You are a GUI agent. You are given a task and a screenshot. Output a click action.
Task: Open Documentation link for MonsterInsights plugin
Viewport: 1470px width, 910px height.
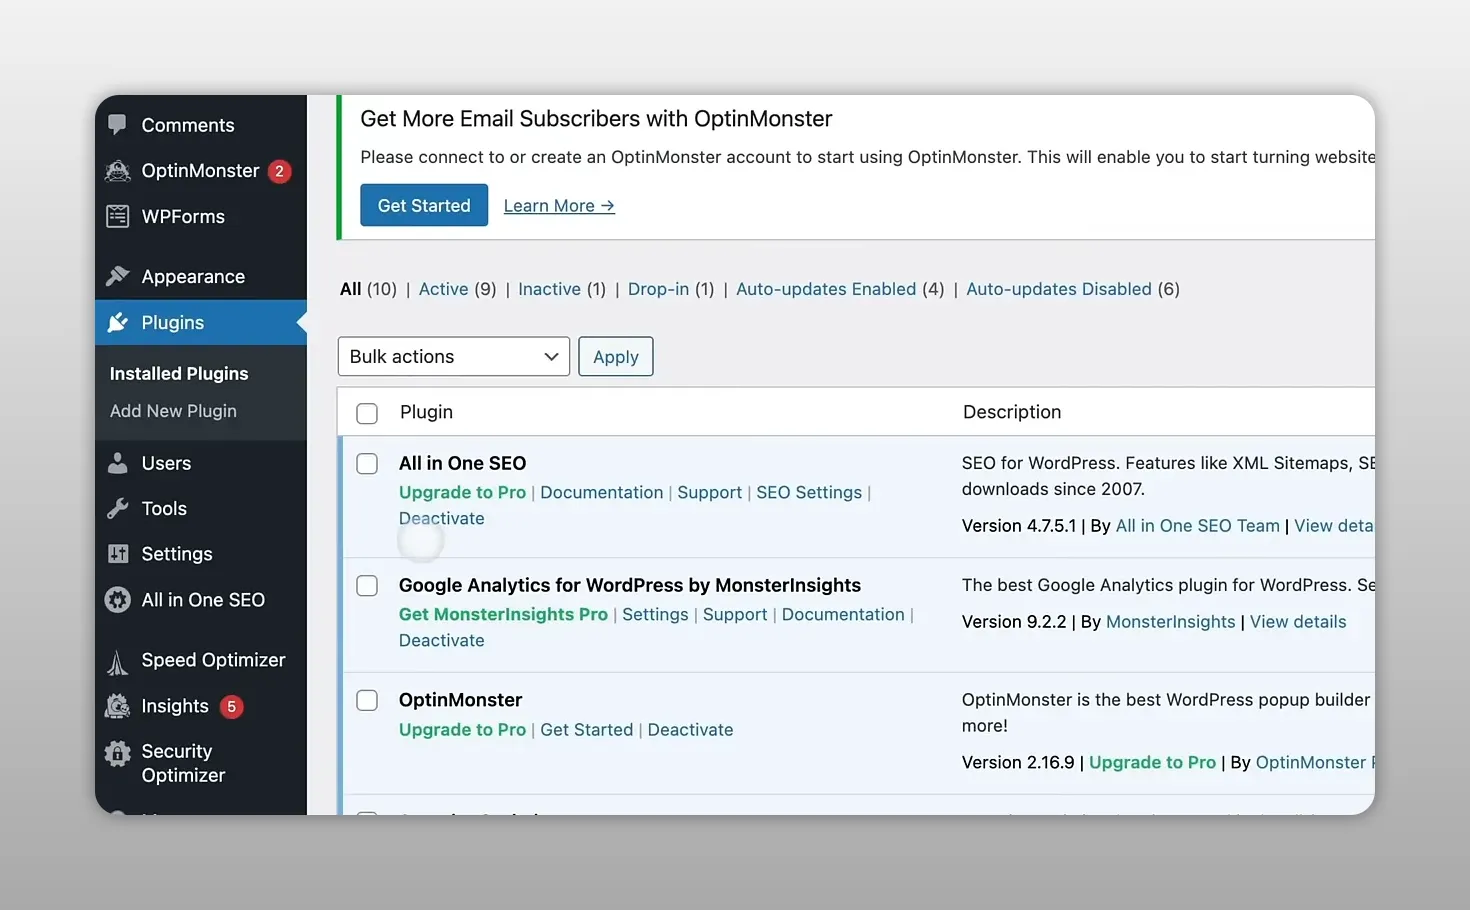[843, 614]
